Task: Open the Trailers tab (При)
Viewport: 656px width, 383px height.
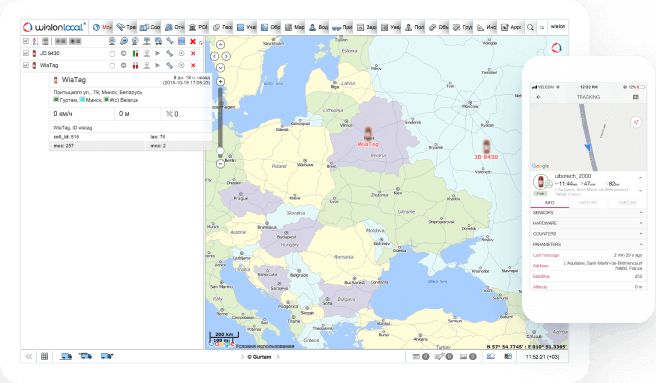Action: [x=342, y=27]
